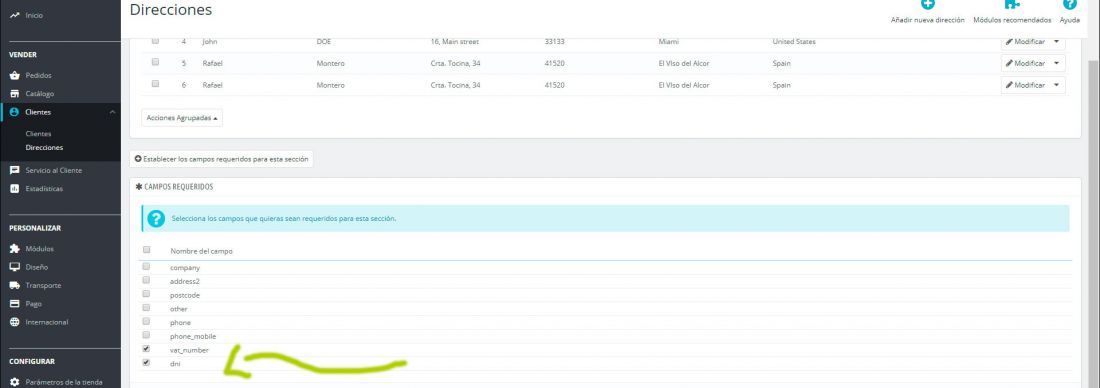Click the Estadísticas chart icon

click(15, 189)
